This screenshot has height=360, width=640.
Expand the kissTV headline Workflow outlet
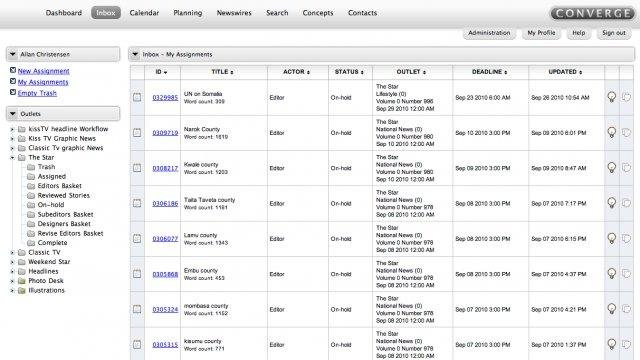pos(12,129)
